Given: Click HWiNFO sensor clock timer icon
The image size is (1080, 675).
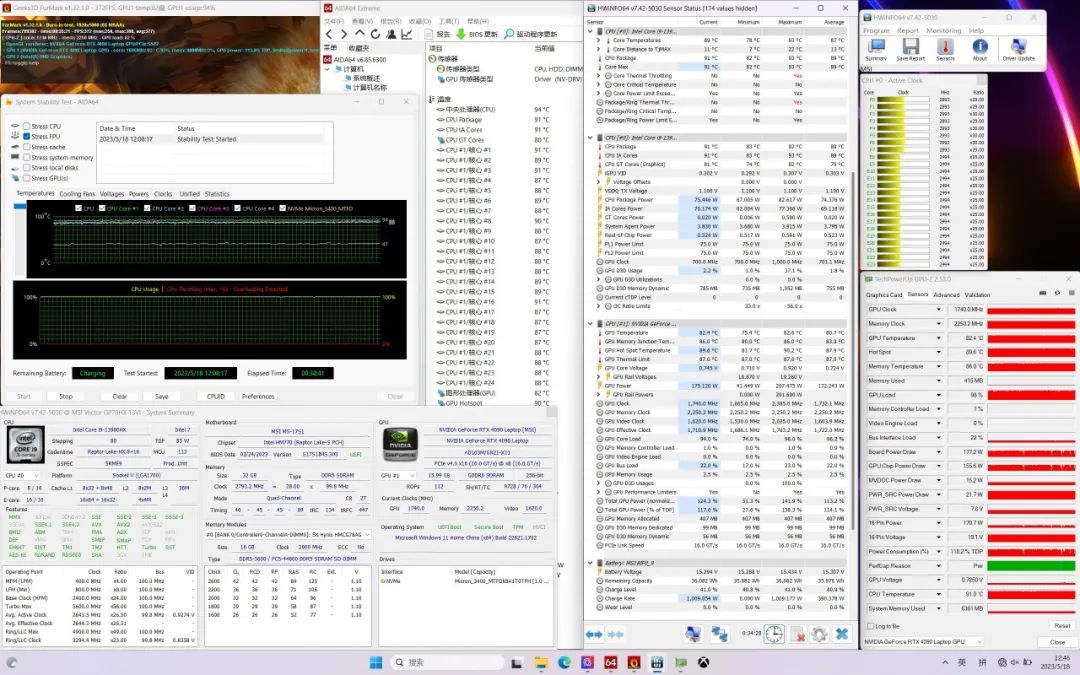Looking at the screenshot, I should (774, 634).
